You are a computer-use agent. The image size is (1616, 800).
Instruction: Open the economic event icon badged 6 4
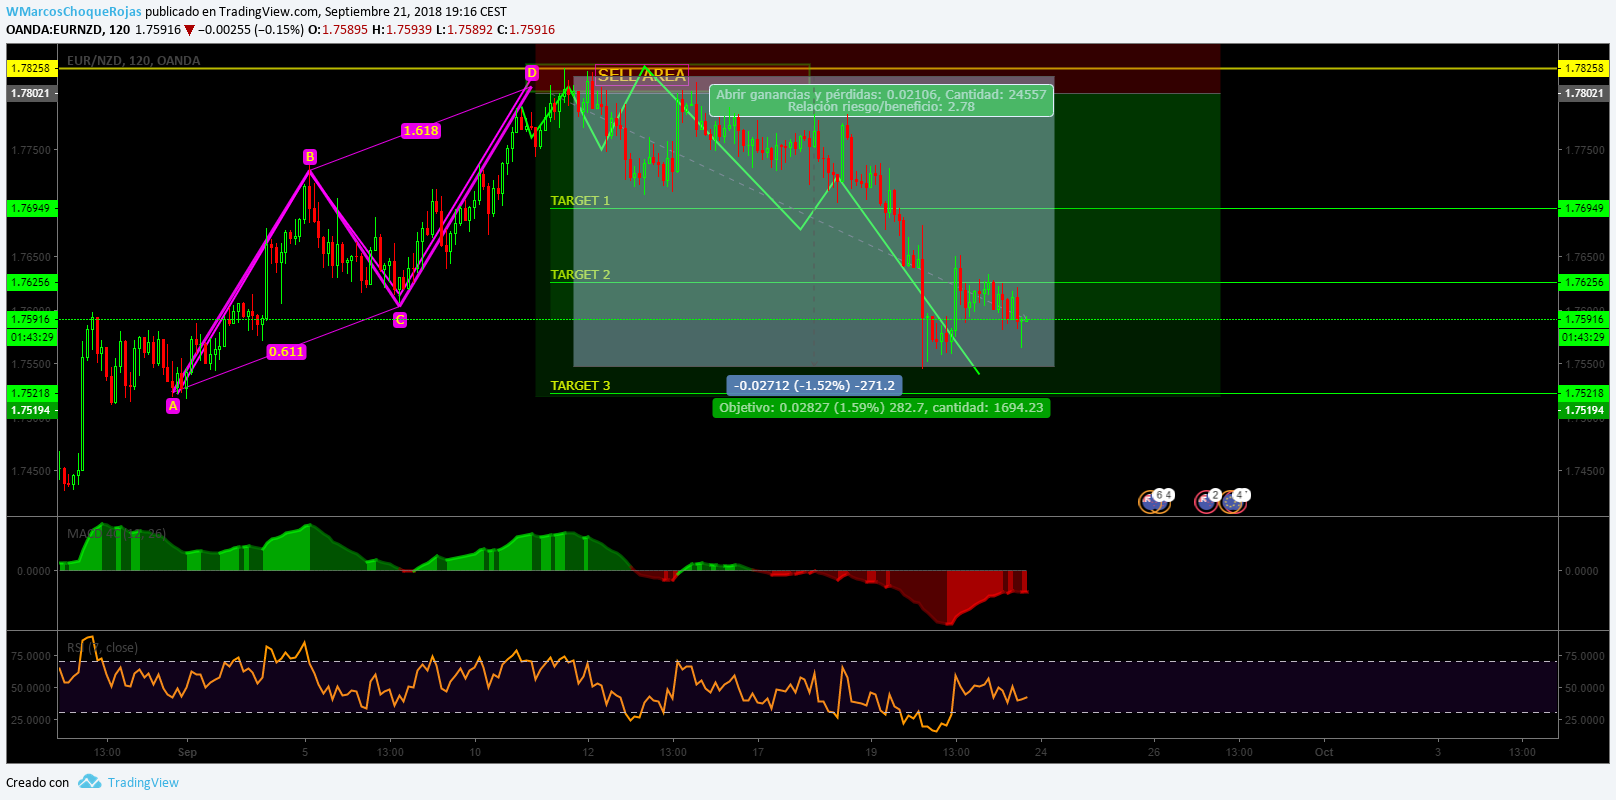(x=1155, y=501)
